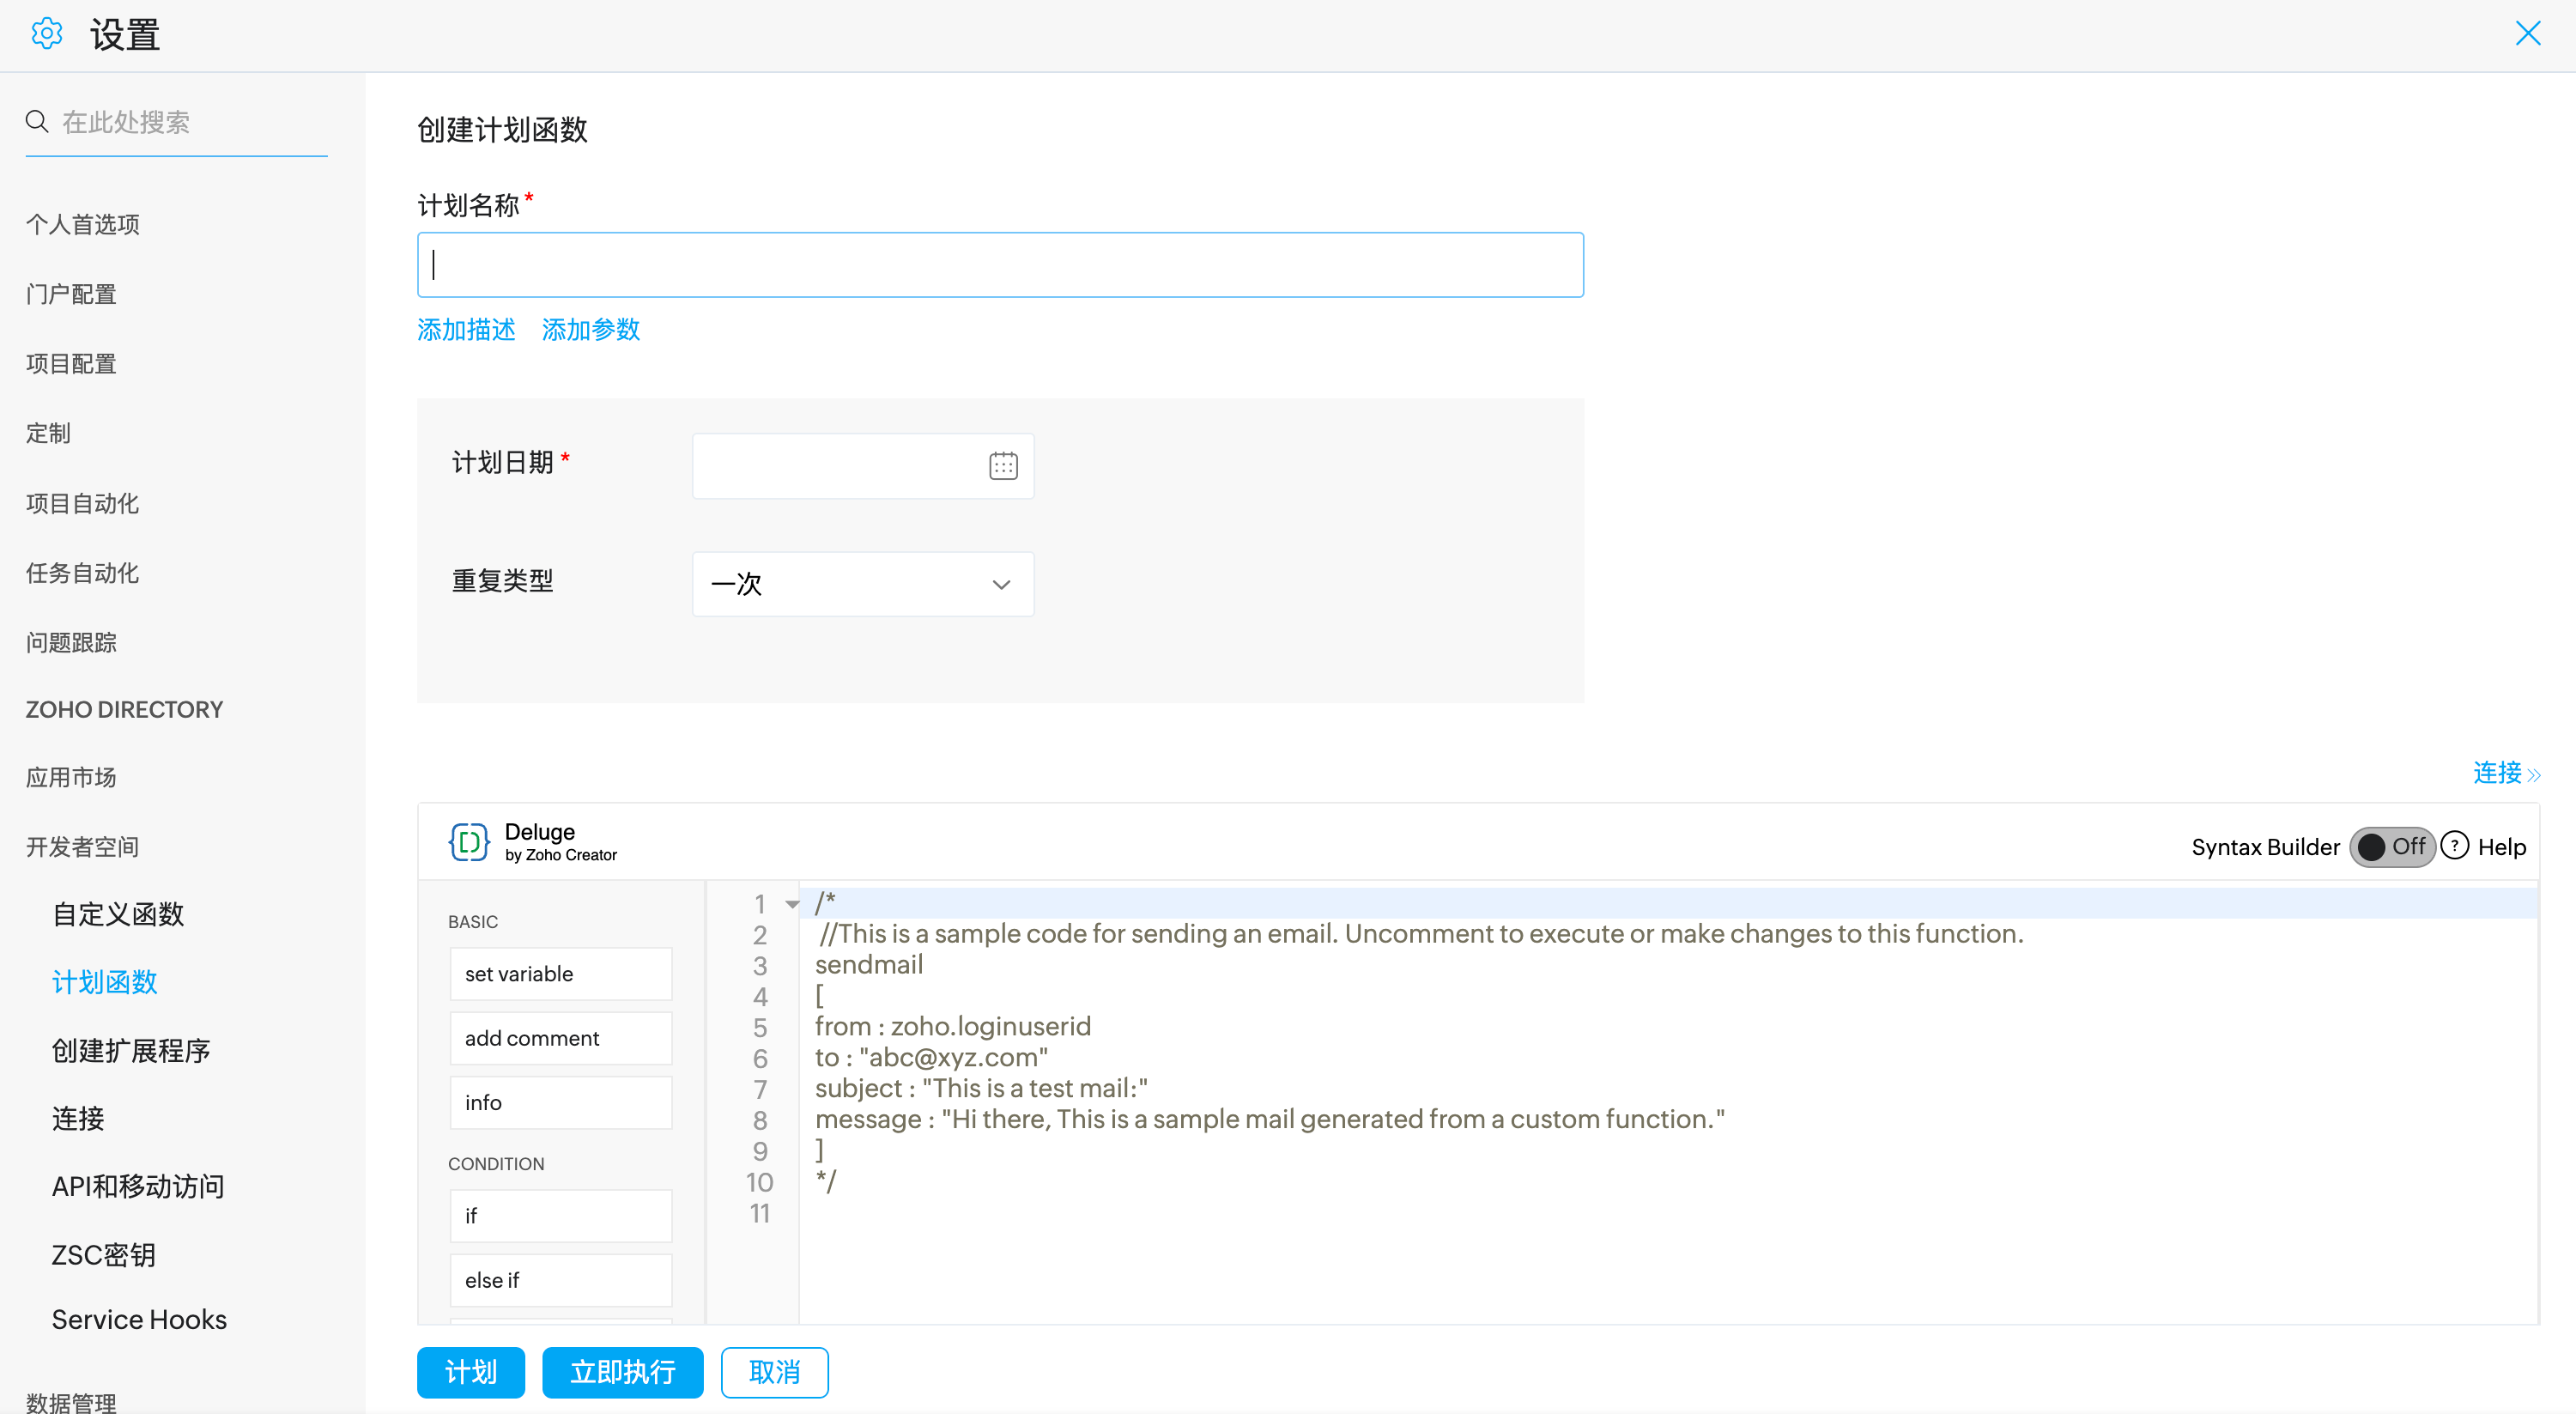The image size is (2576, 1414).
Task: Collapse code fold arrow on line 1
Action: (792, 904)
